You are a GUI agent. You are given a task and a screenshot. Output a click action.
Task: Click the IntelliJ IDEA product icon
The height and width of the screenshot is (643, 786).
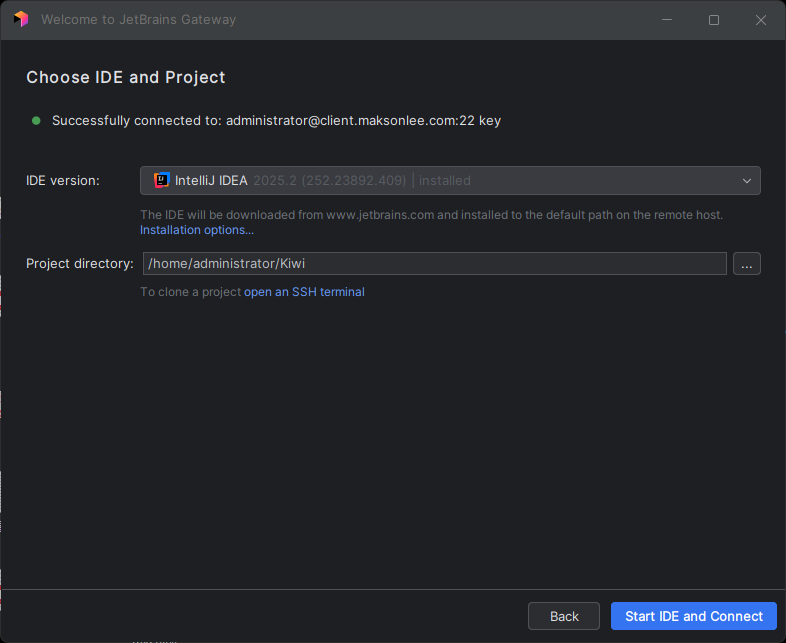(161, 180)
